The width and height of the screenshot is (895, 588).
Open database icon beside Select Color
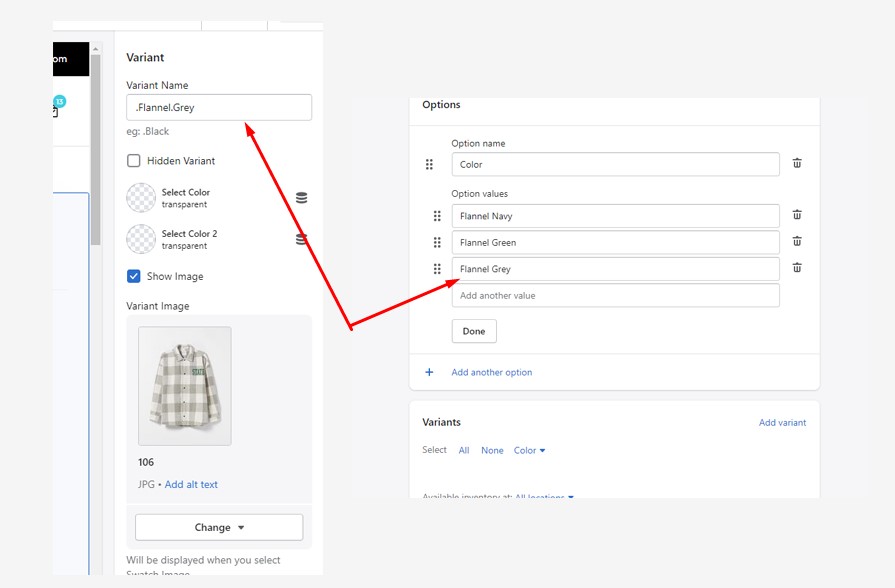301,198
